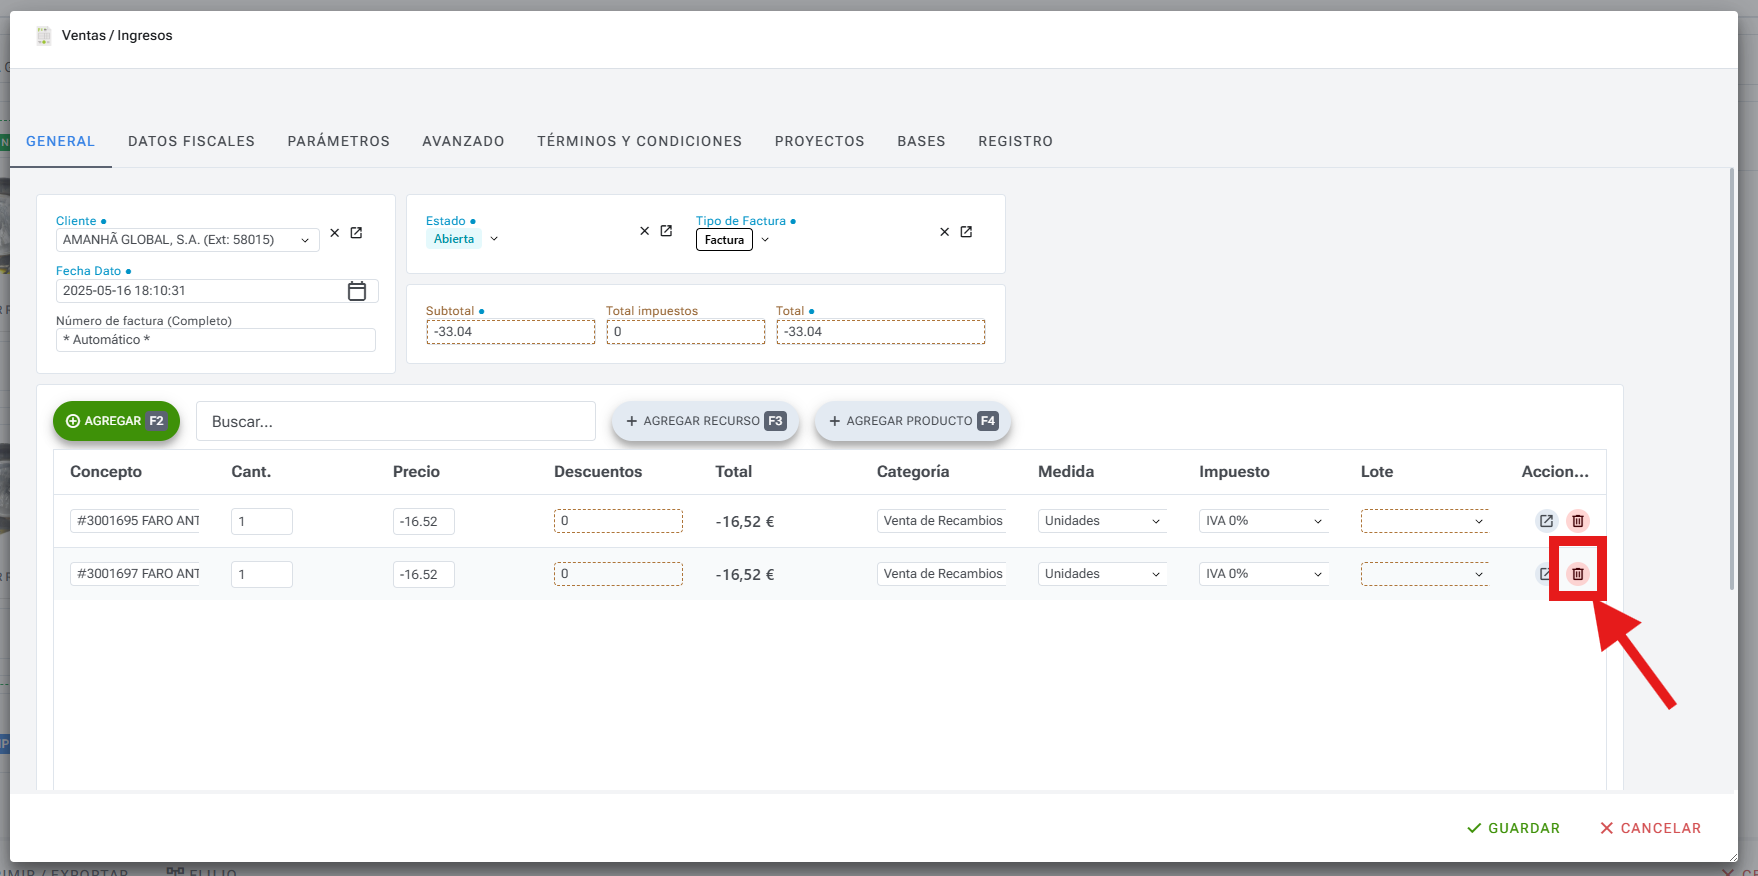Open first row's external edit icon
1758x876 pixels.
pos(1546,521)
